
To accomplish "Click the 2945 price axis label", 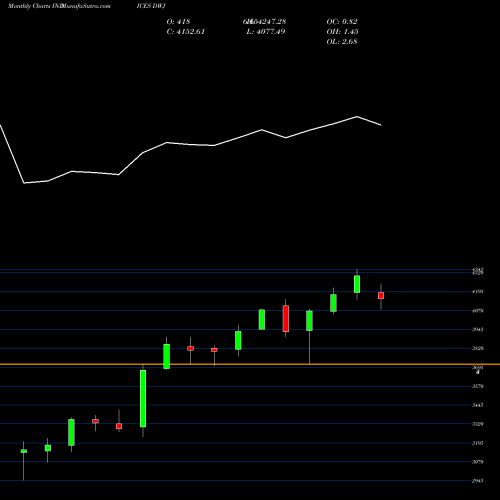I will click(x=478, y=481).
